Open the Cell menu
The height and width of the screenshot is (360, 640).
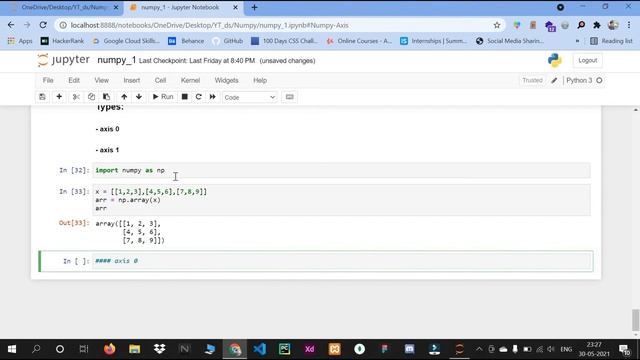click(x=160, y=80)
